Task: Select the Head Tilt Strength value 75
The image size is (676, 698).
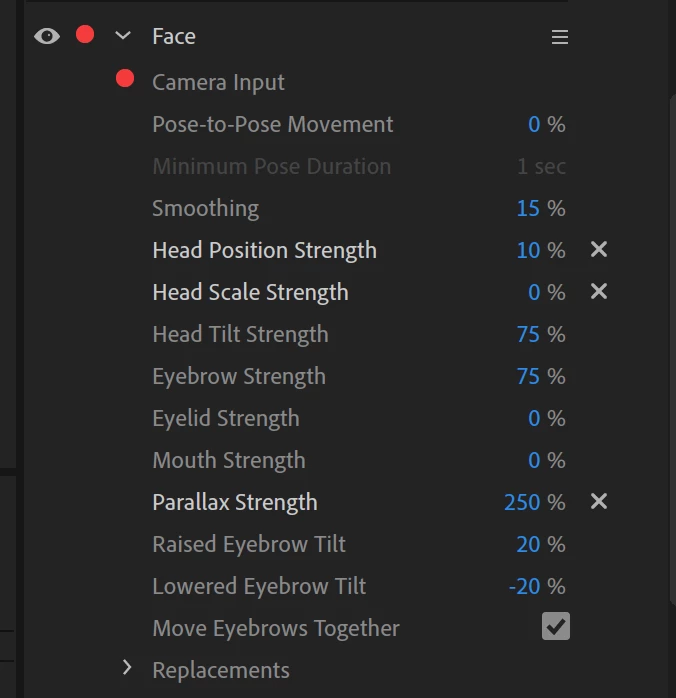Action: 528,335
